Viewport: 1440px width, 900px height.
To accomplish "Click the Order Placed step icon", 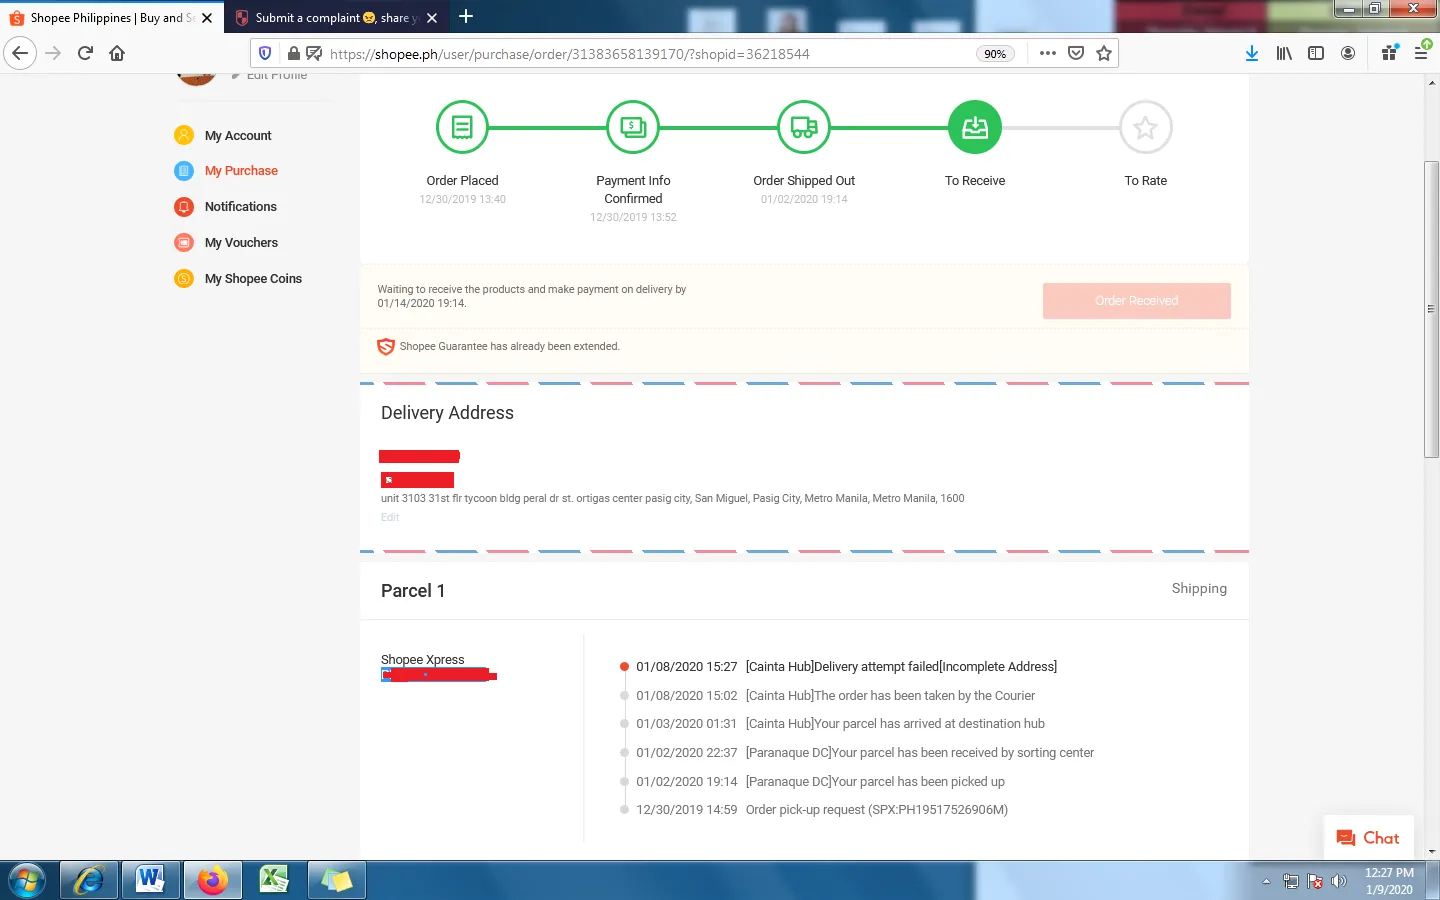I will pos(462,128).
